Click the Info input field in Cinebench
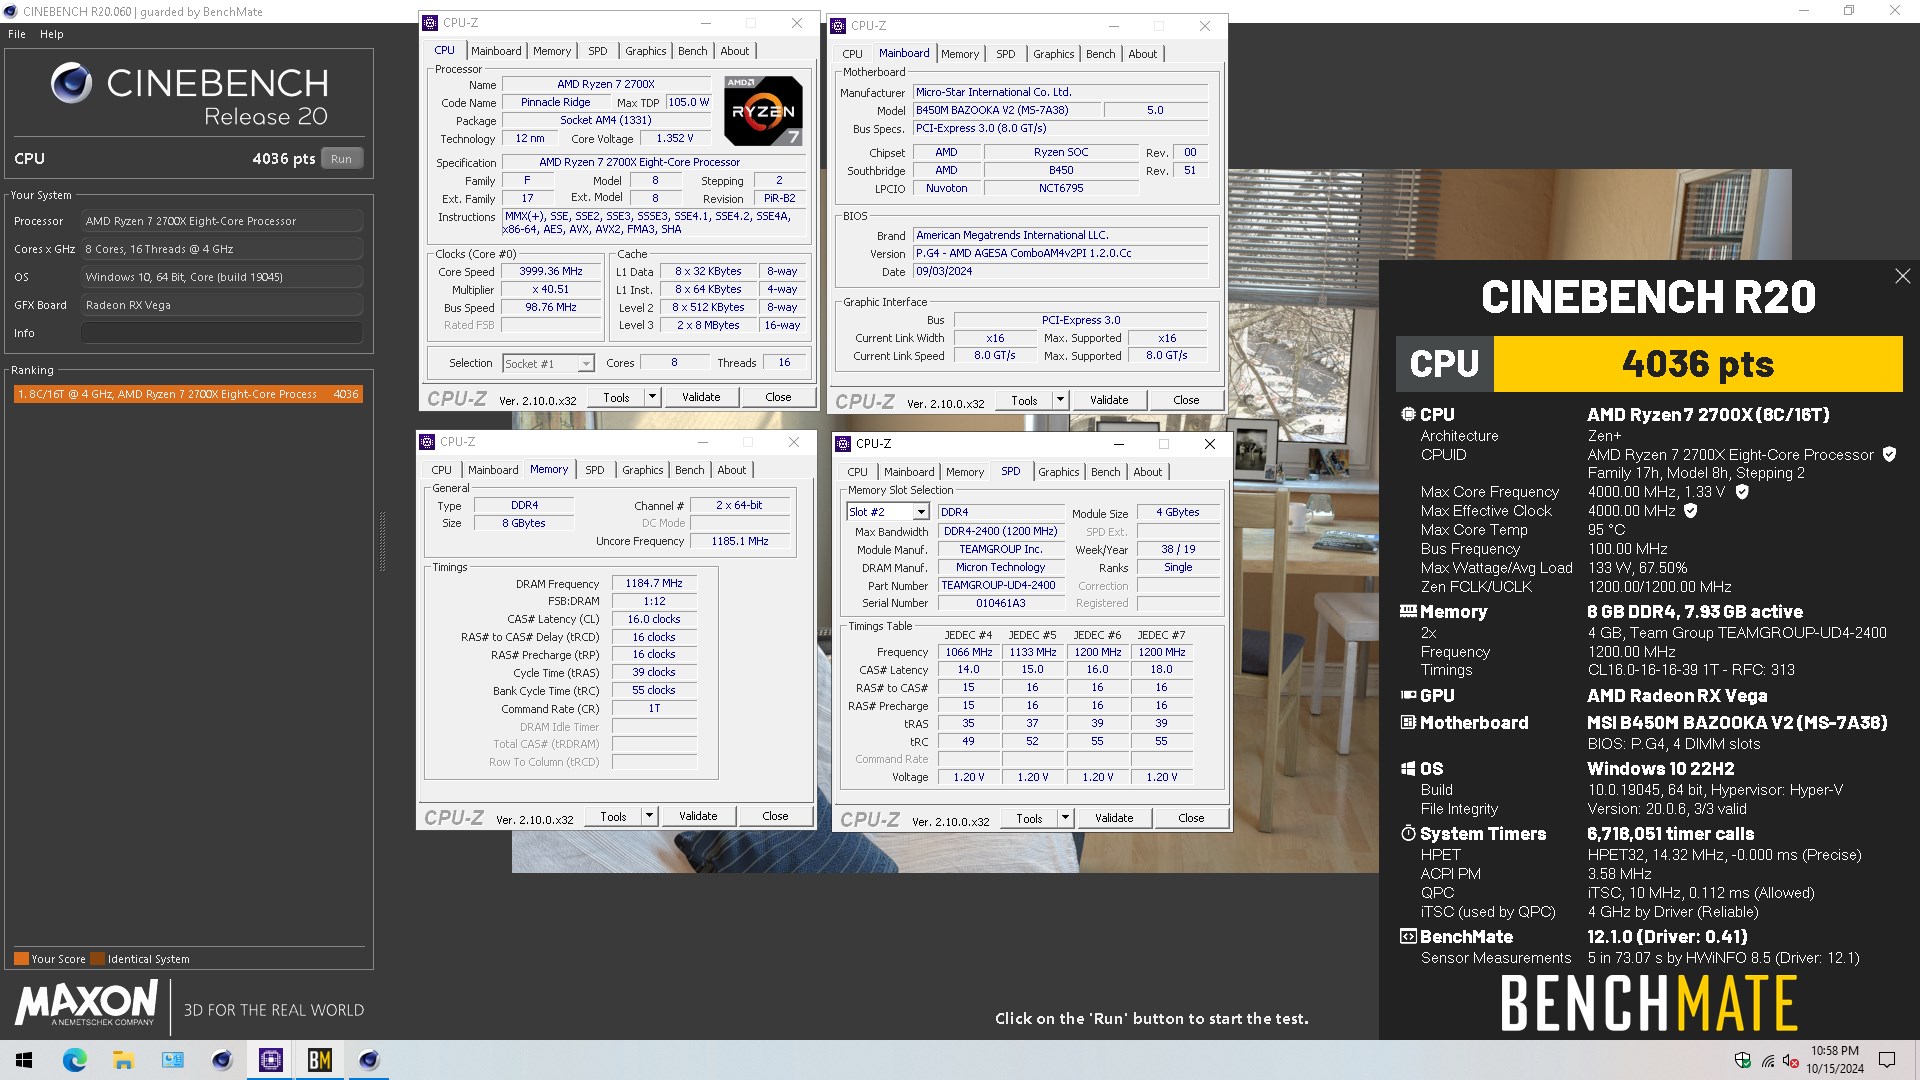 [222, 333]
